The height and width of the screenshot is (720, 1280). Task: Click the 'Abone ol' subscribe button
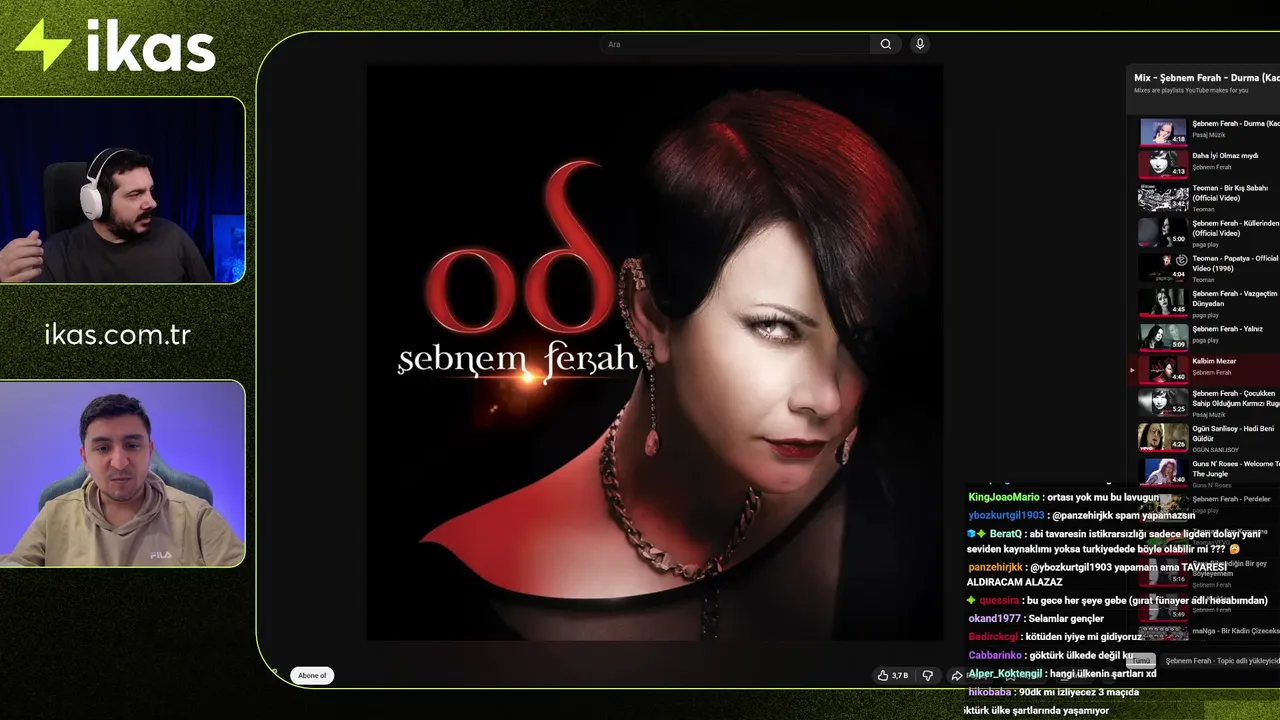coord(312,675)
